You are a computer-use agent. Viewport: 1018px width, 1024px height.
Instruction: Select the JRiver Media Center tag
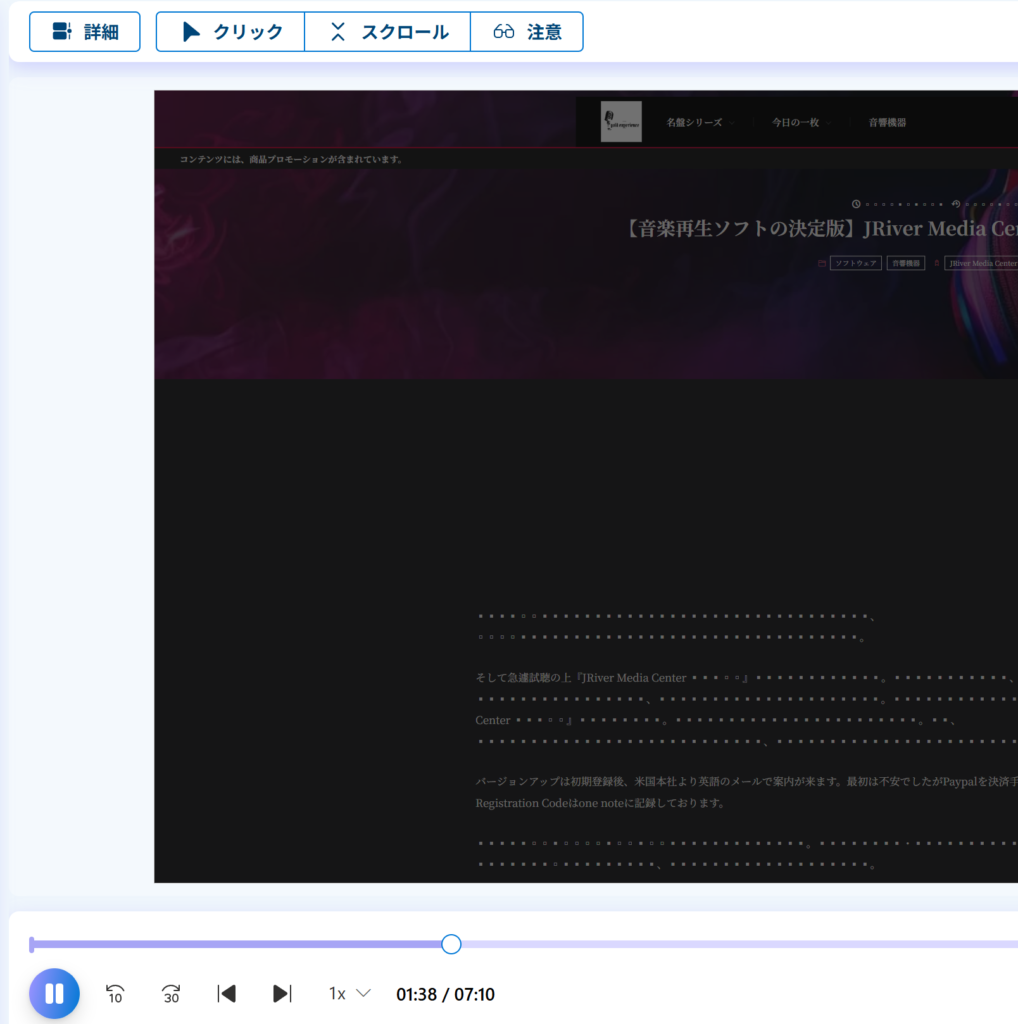981,263
